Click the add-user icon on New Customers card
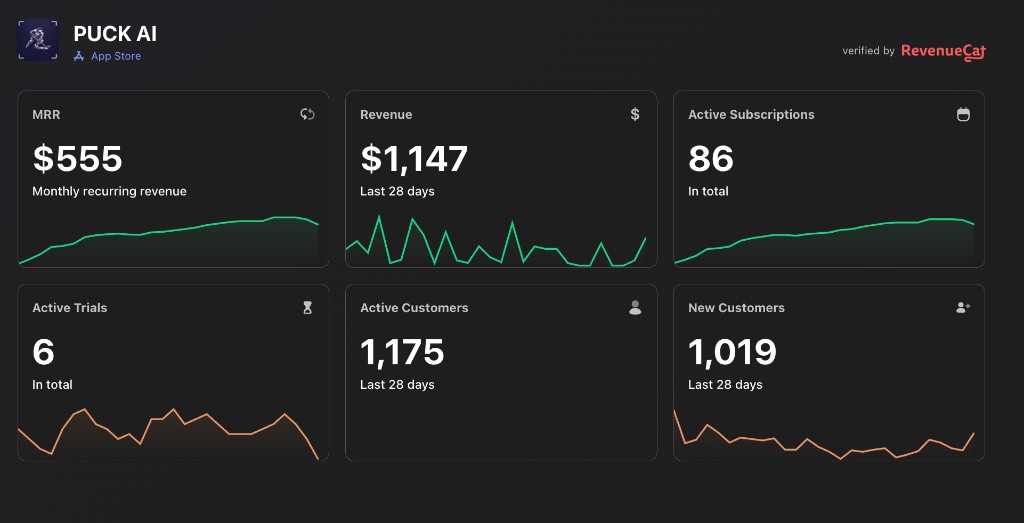 (963, 308)
